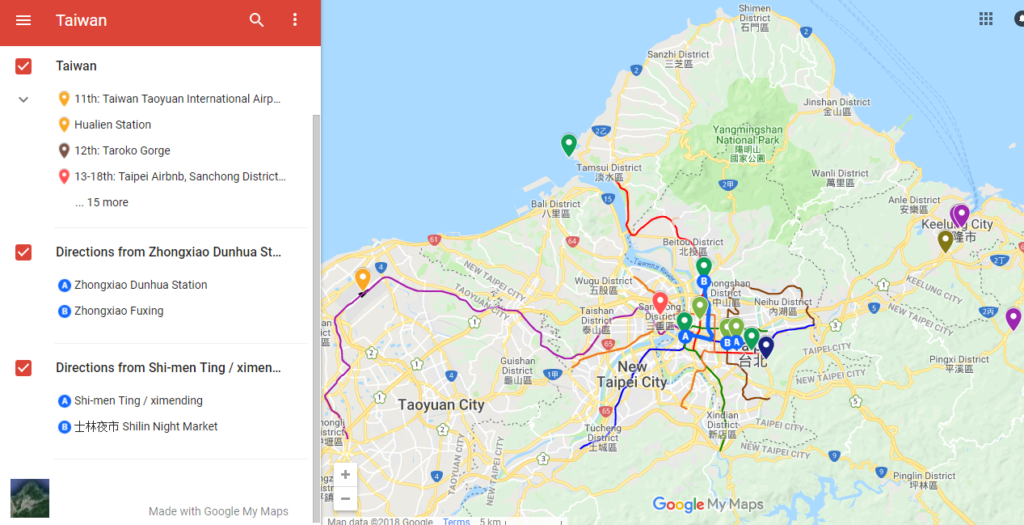Click the Google My Maps logo
The image size is (1024, 525).
pos(708,504)
